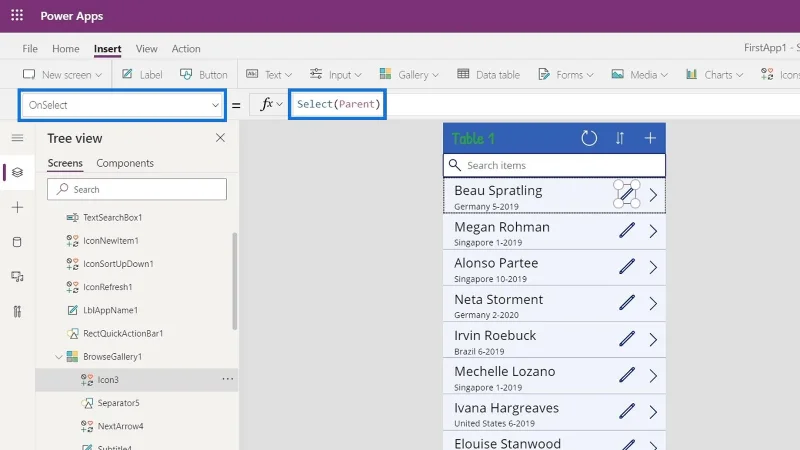Click the edit pencil for Mechelle Lozano
The image size is (800, 450).
[627, 376]
